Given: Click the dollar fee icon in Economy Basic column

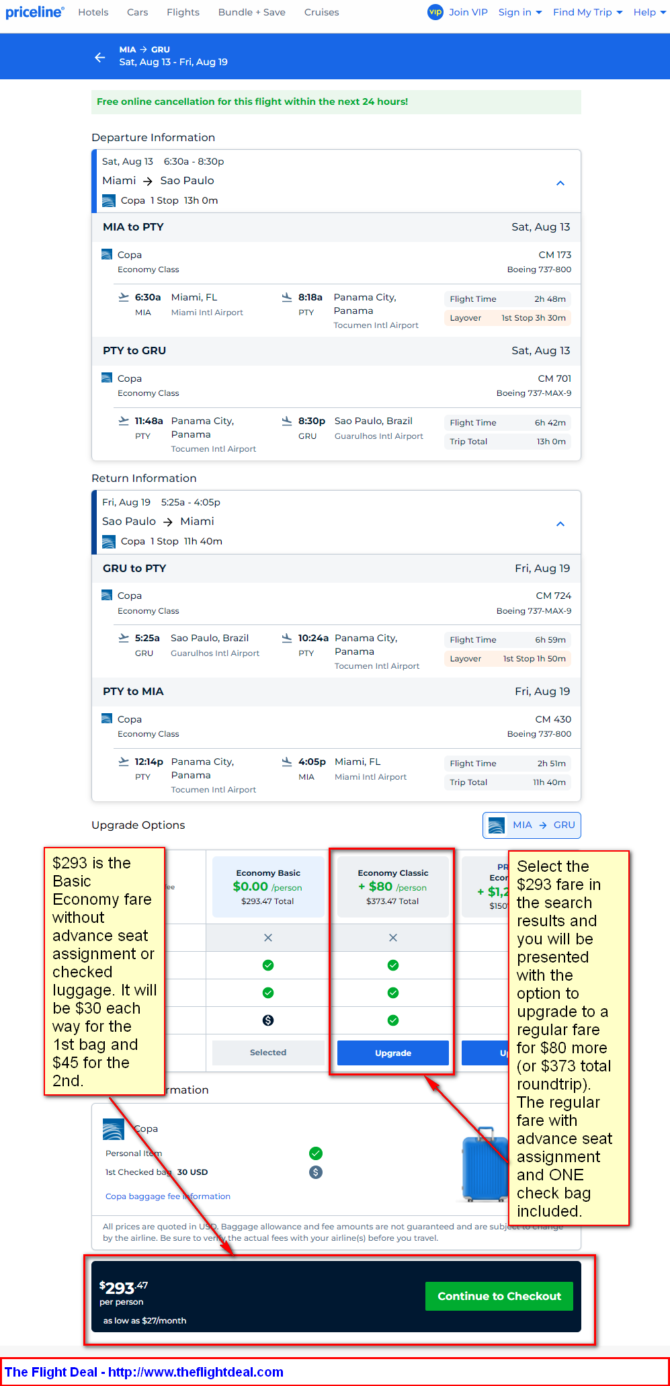Looking at the screenshot, I should (268, 1020).
